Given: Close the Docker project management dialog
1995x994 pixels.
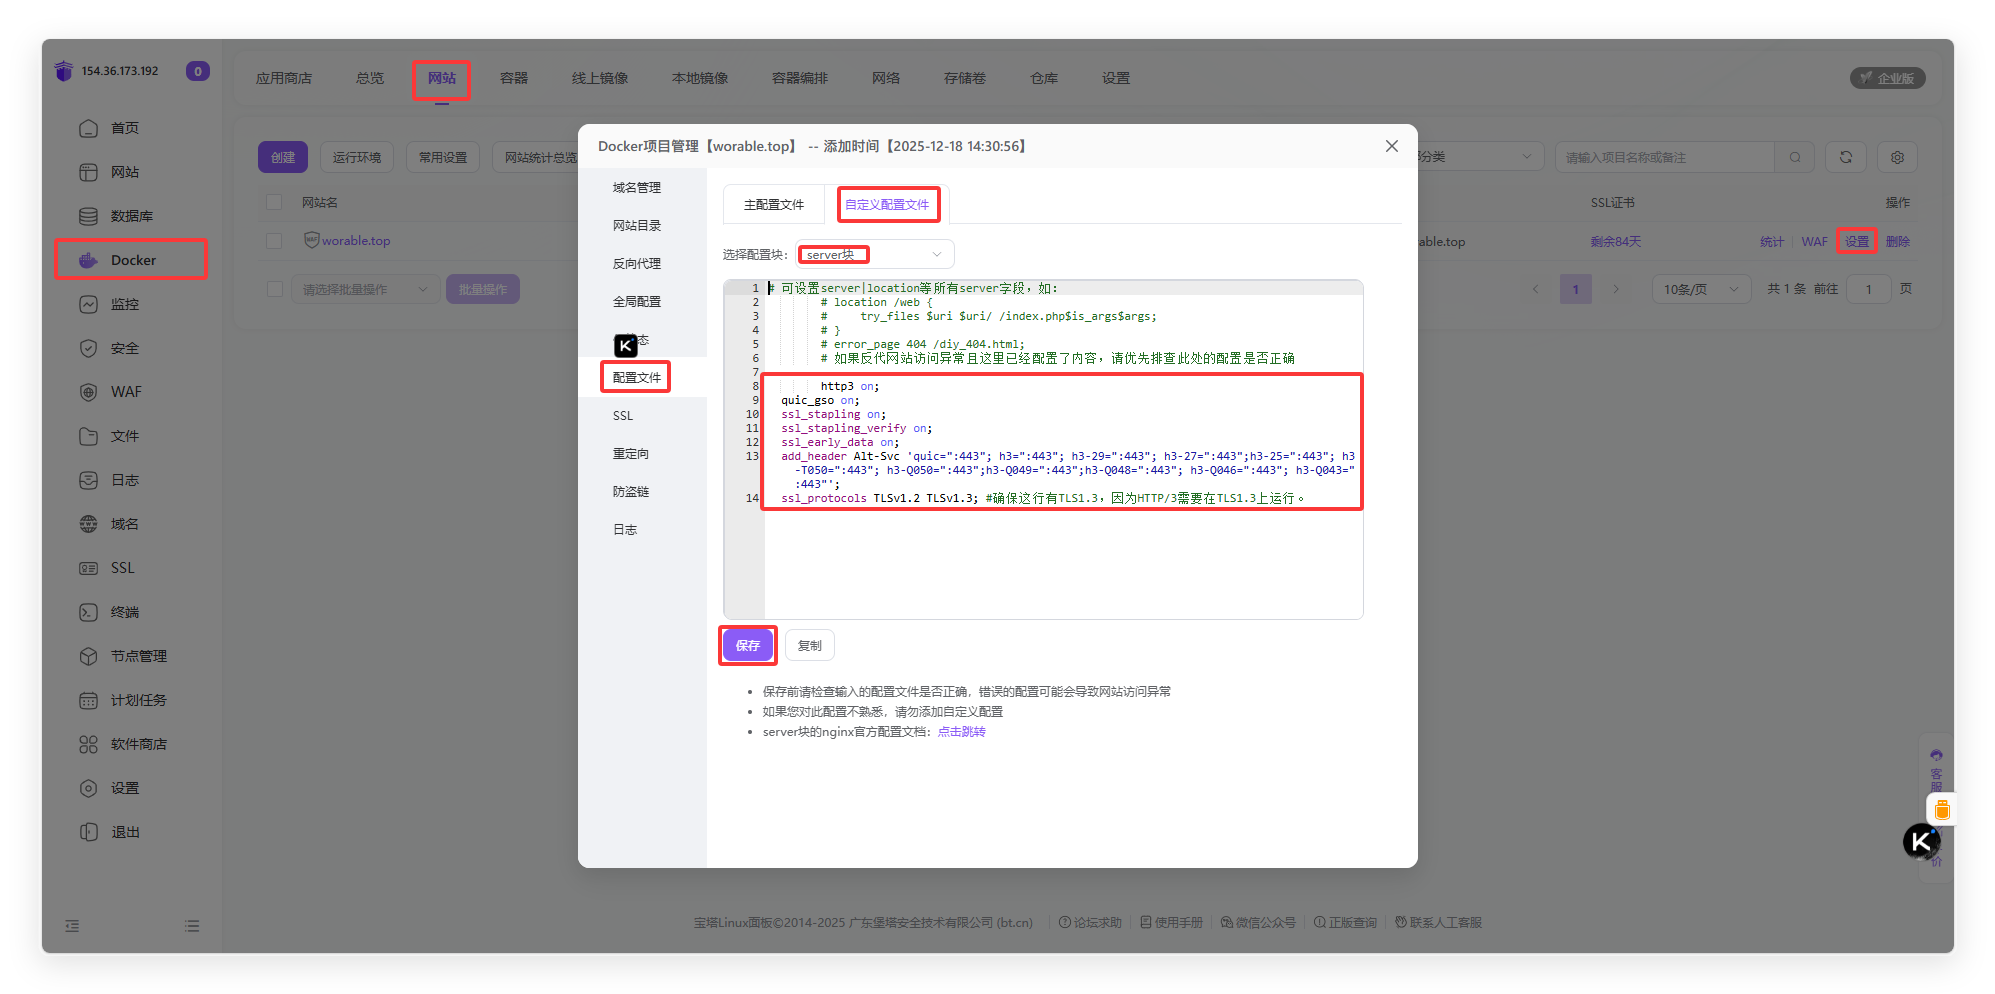Looking at the screenshot, I should point(1391,146).
